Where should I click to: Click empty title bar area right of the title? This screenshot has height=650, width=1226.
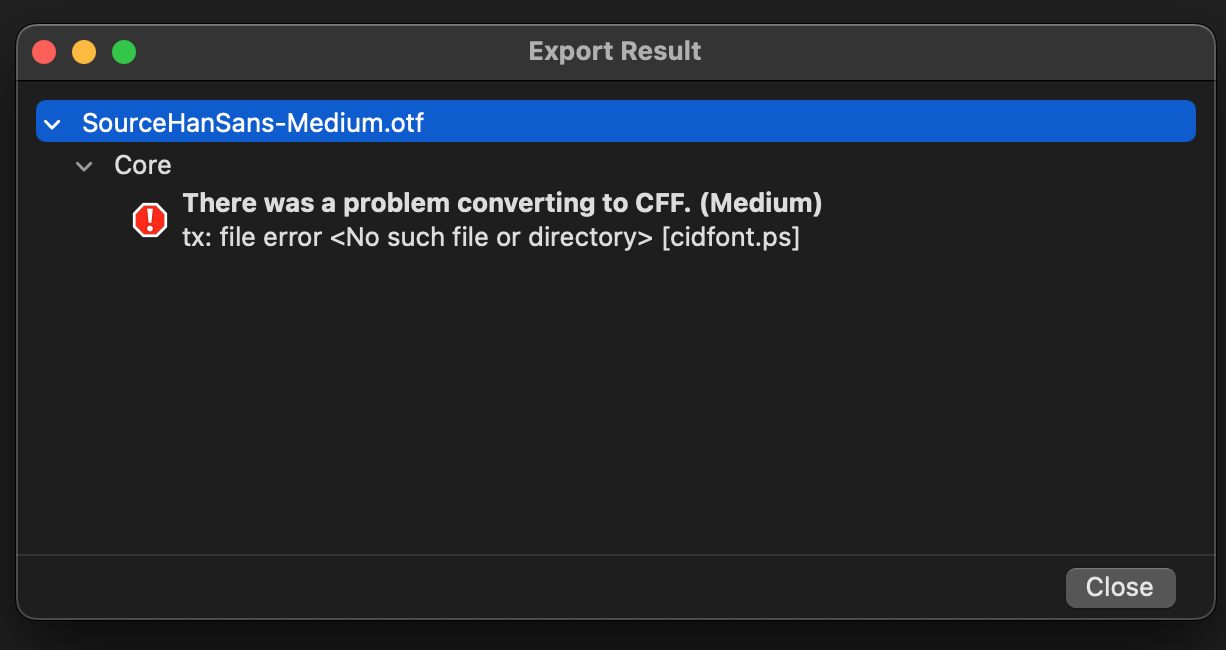point(950,51)
